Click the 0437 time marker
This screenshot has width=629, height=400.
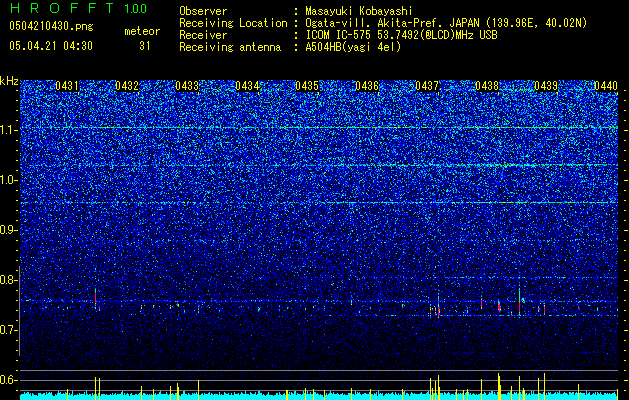tap(427, 86)
